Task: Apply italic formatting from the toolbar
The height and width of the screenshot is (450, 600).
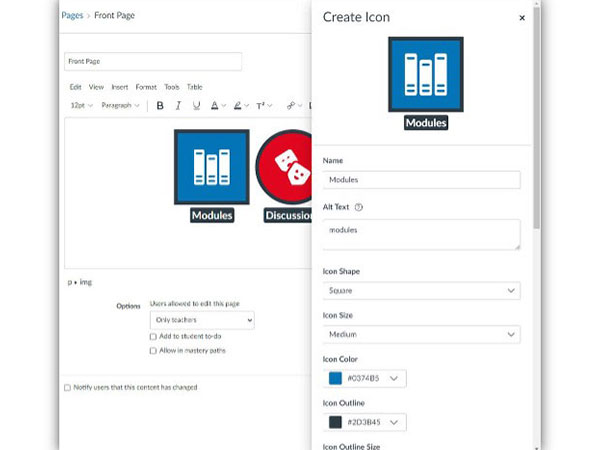Action: coord(178,105)
